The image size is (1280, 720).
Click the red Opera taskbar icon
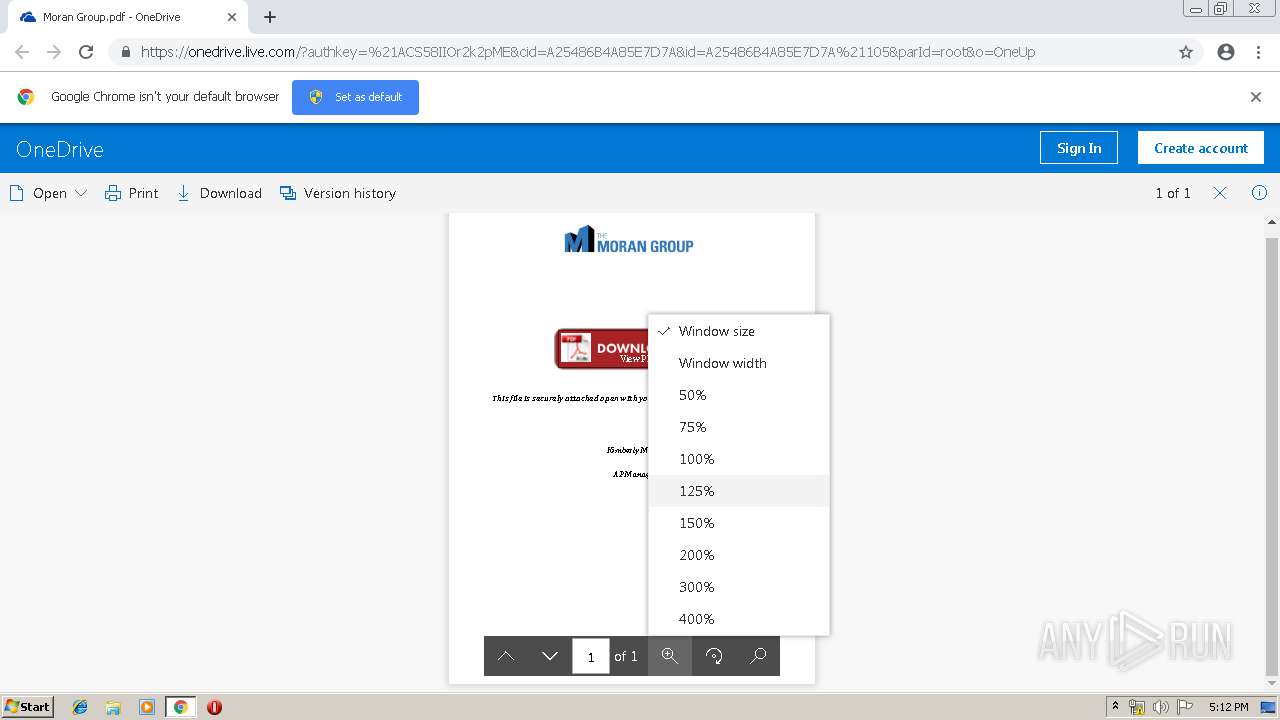click(214, 707)
